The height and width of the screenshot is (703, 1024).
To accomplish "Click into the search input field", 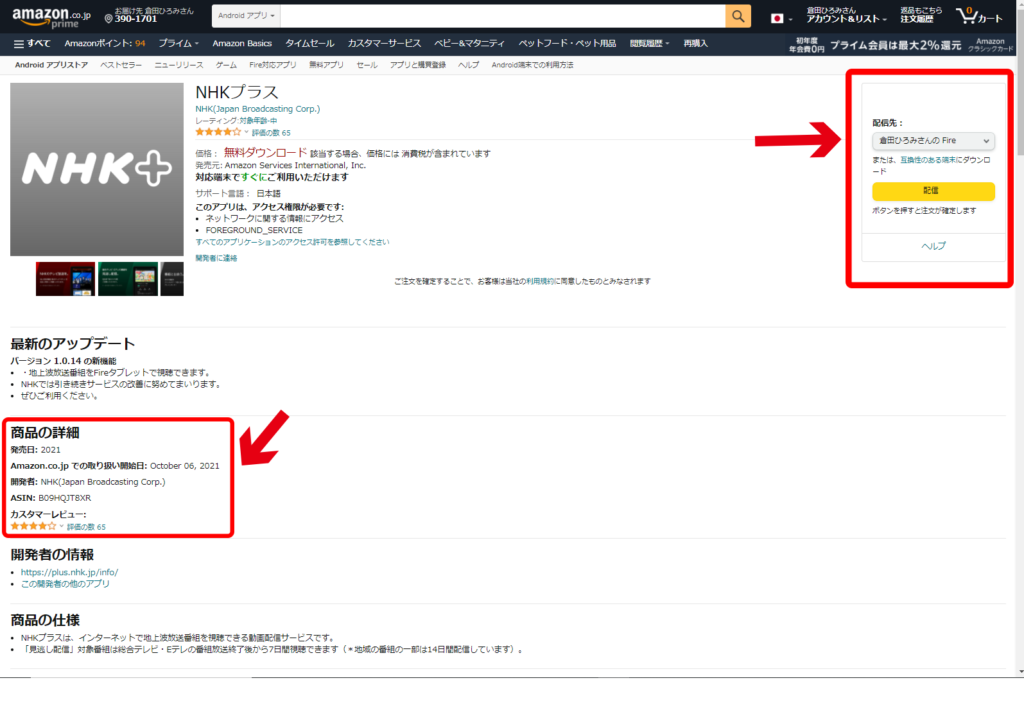I will pos(502,16).
